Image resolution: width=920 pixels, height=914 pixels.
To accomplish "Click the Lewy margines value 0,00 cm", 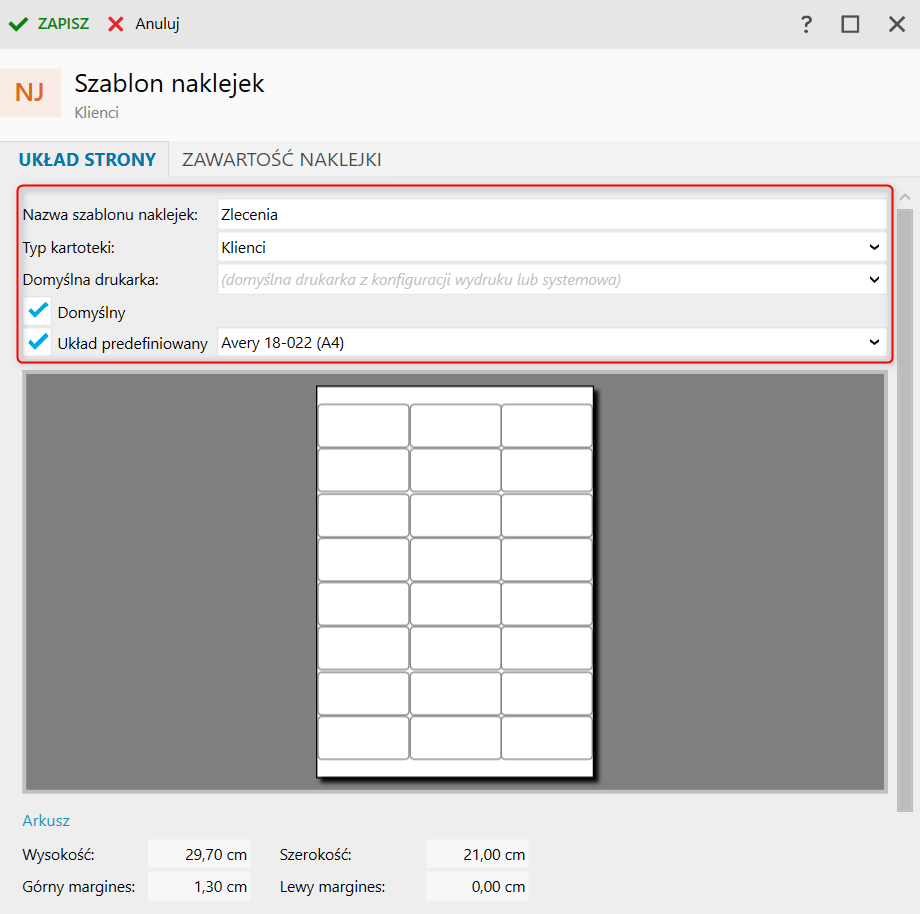I will tap(478, 886).
